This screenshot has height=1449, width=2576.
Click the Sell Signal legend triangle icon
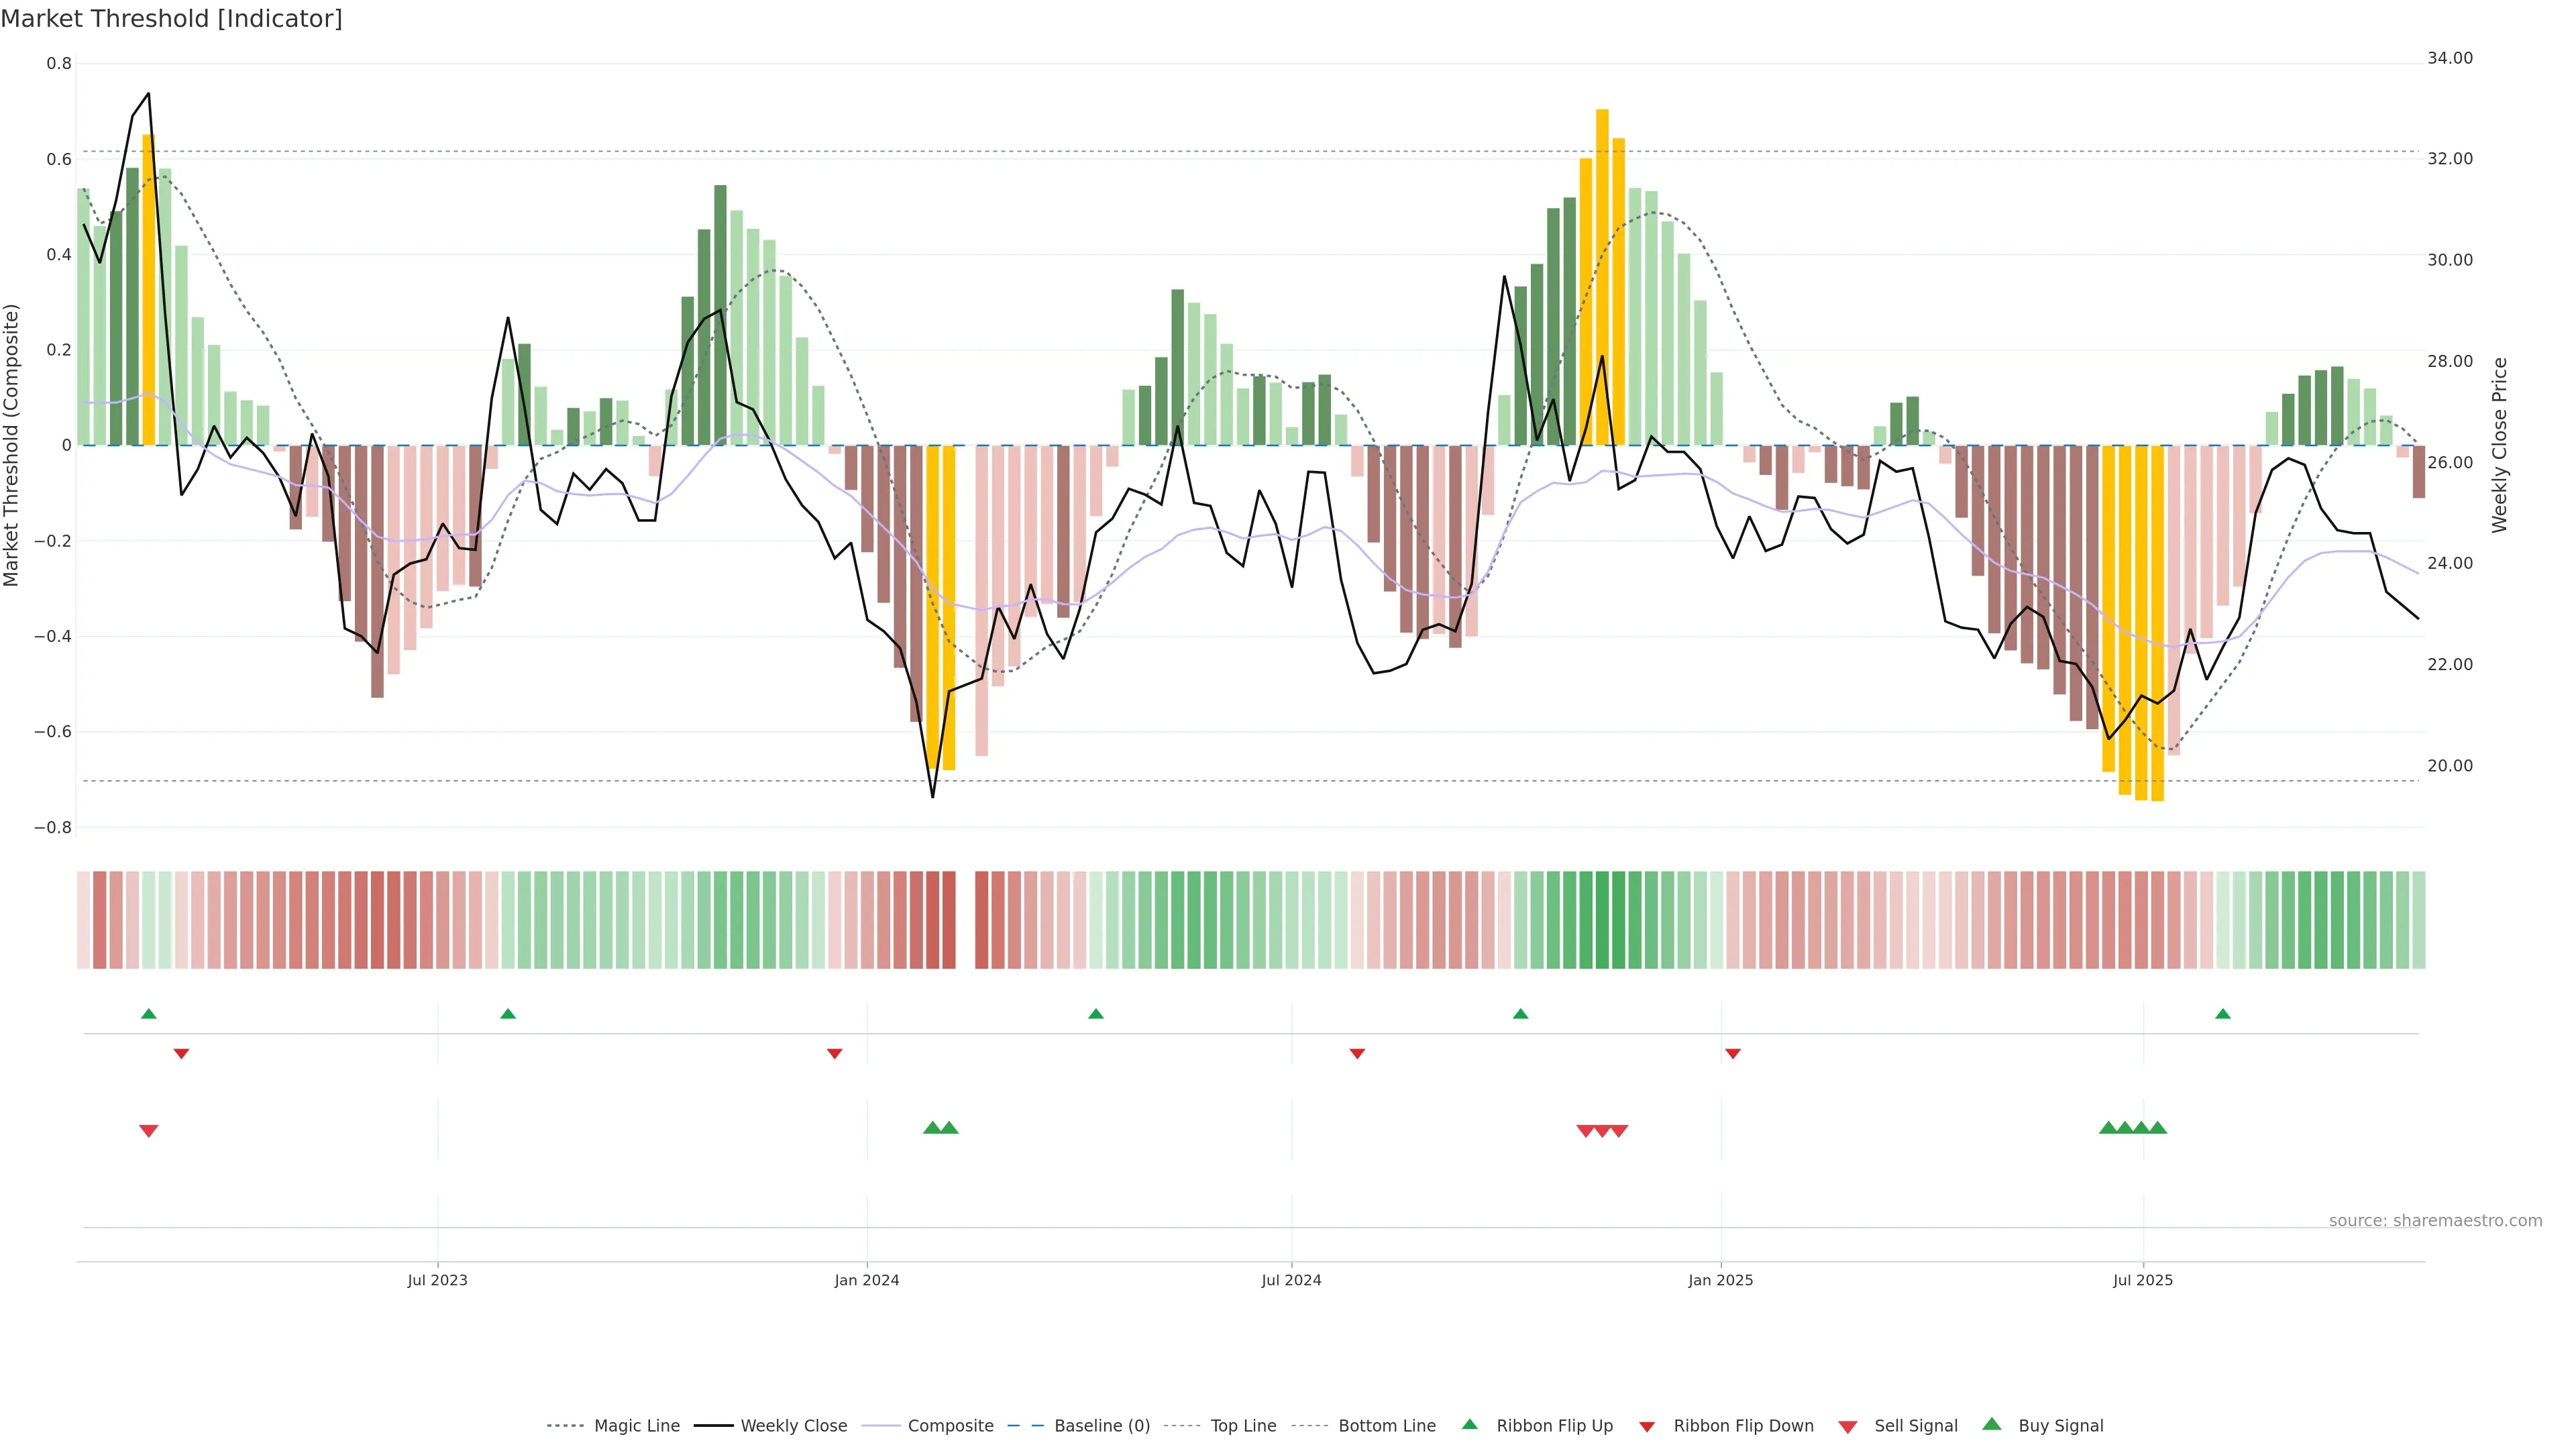click(x=1848, y=1427)
